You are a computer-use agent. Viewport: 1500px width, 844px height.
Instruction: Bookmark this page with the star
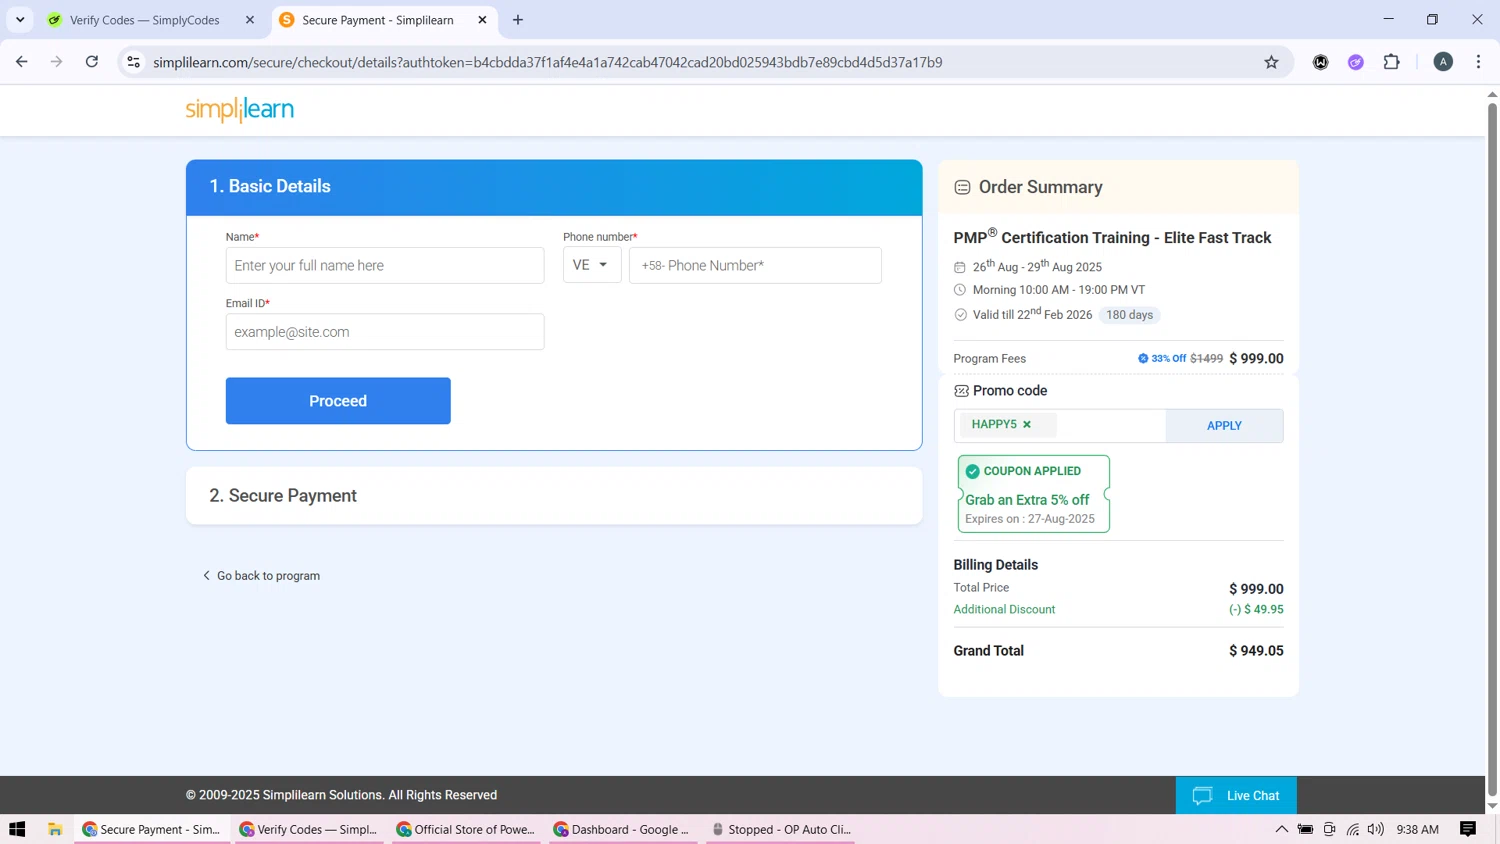click(1271, 62)
